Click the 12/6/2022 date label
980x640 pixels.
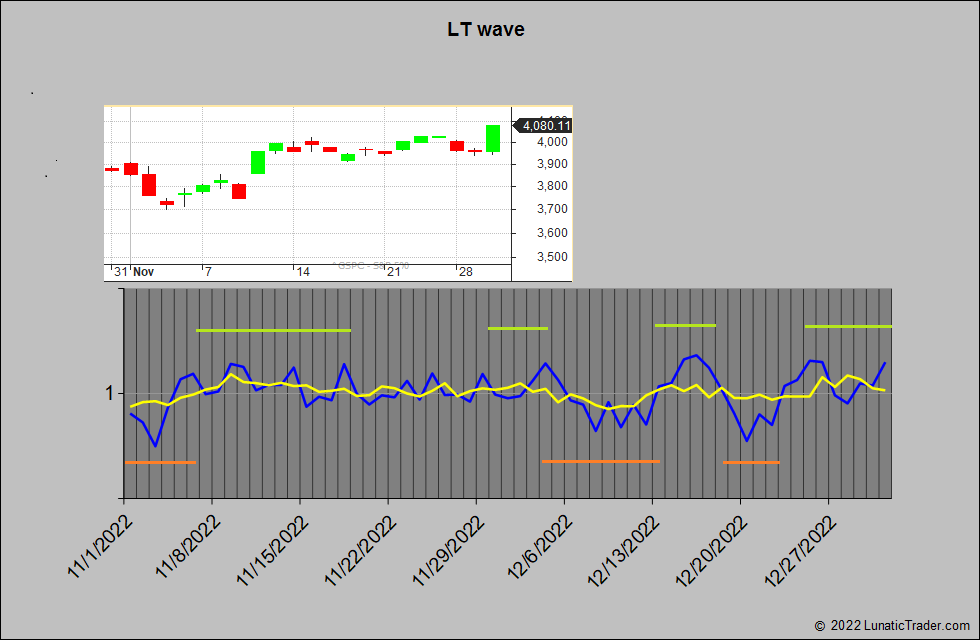coord(540,546)
